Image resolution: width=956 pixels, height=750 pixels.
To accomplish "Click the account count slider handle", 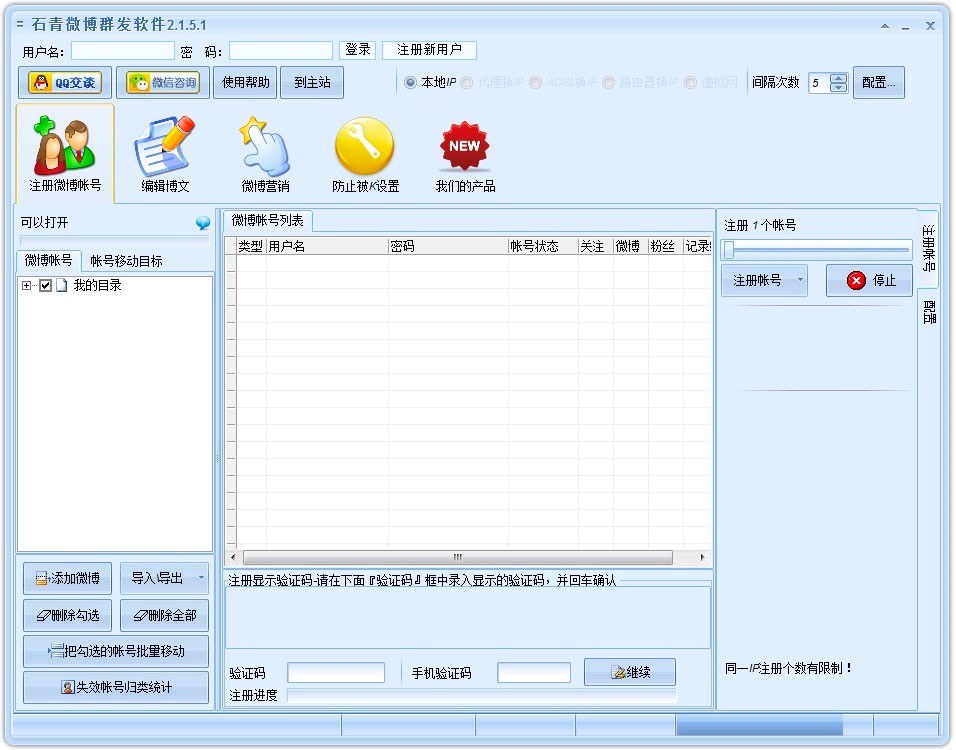I will (729, 249).
